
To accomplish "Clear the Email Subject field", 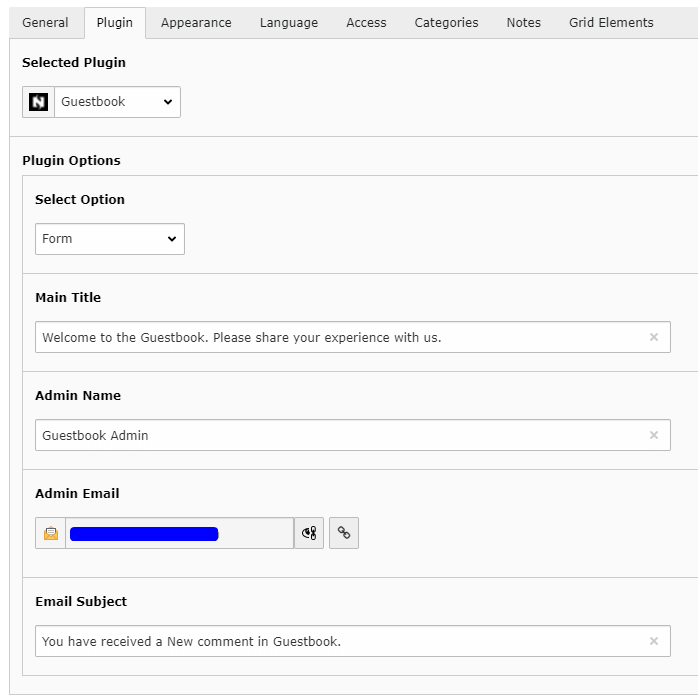I will coord(653,641).
